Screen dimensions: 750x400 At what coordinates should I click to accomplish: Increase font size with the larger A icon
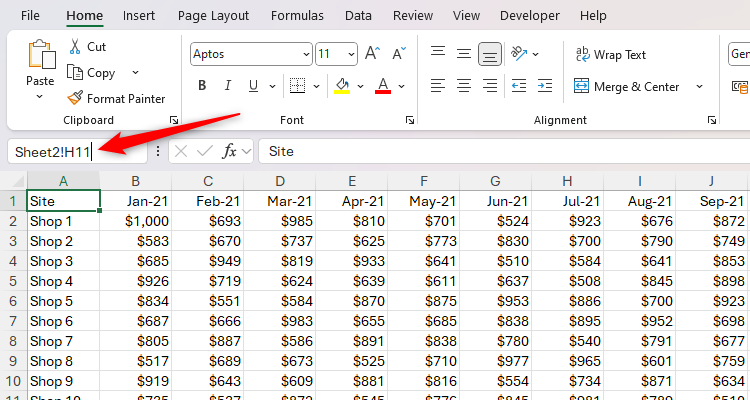372,53
